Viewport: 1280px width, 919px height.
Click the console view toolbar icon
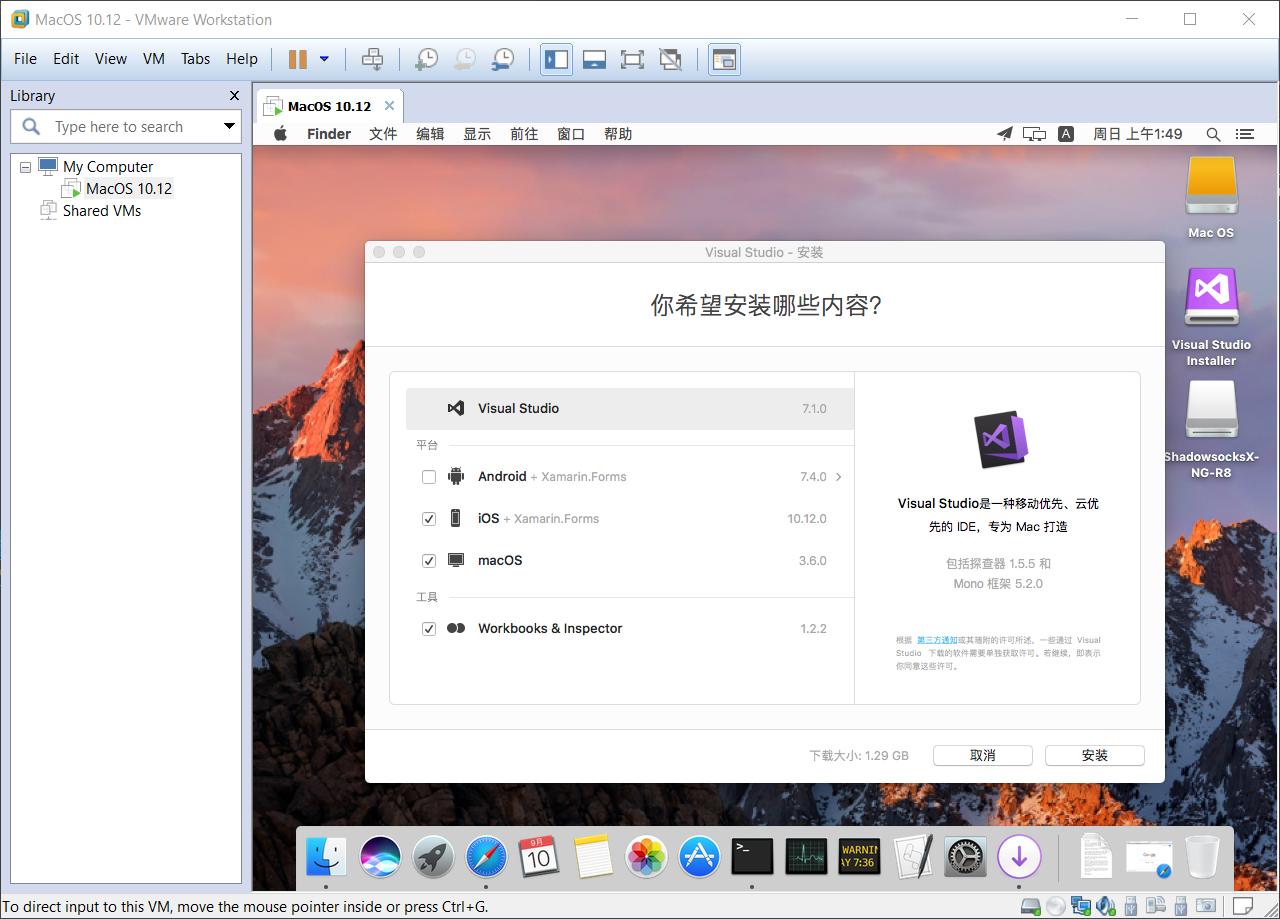tap(724, 59)
